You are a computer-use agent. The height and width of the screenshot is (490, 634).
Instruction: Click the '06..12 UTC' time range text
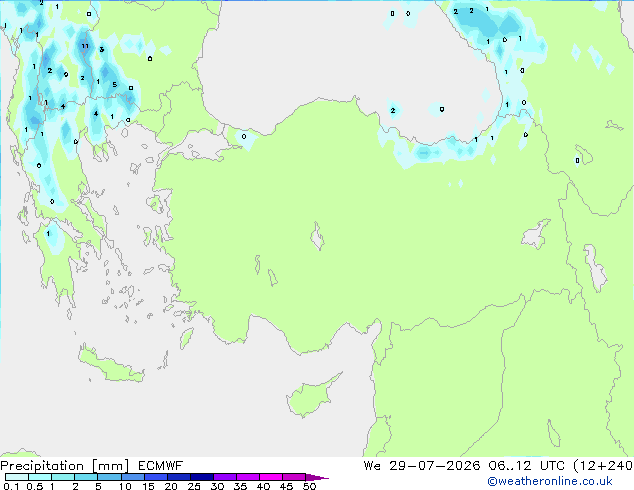[x=526, y=466]
